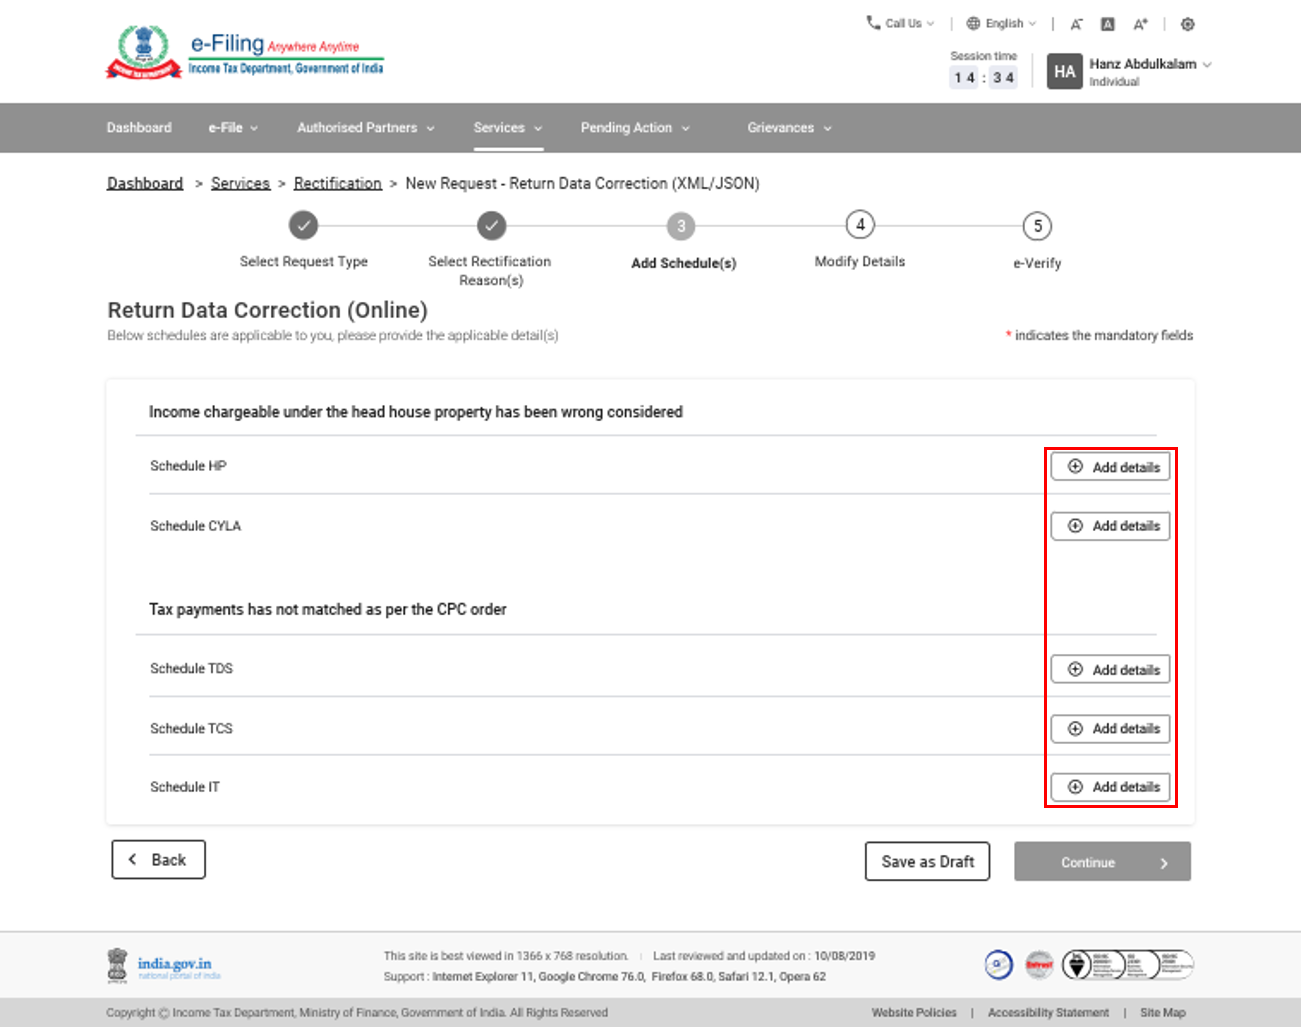Open the e-File menu

pos(233,128)
